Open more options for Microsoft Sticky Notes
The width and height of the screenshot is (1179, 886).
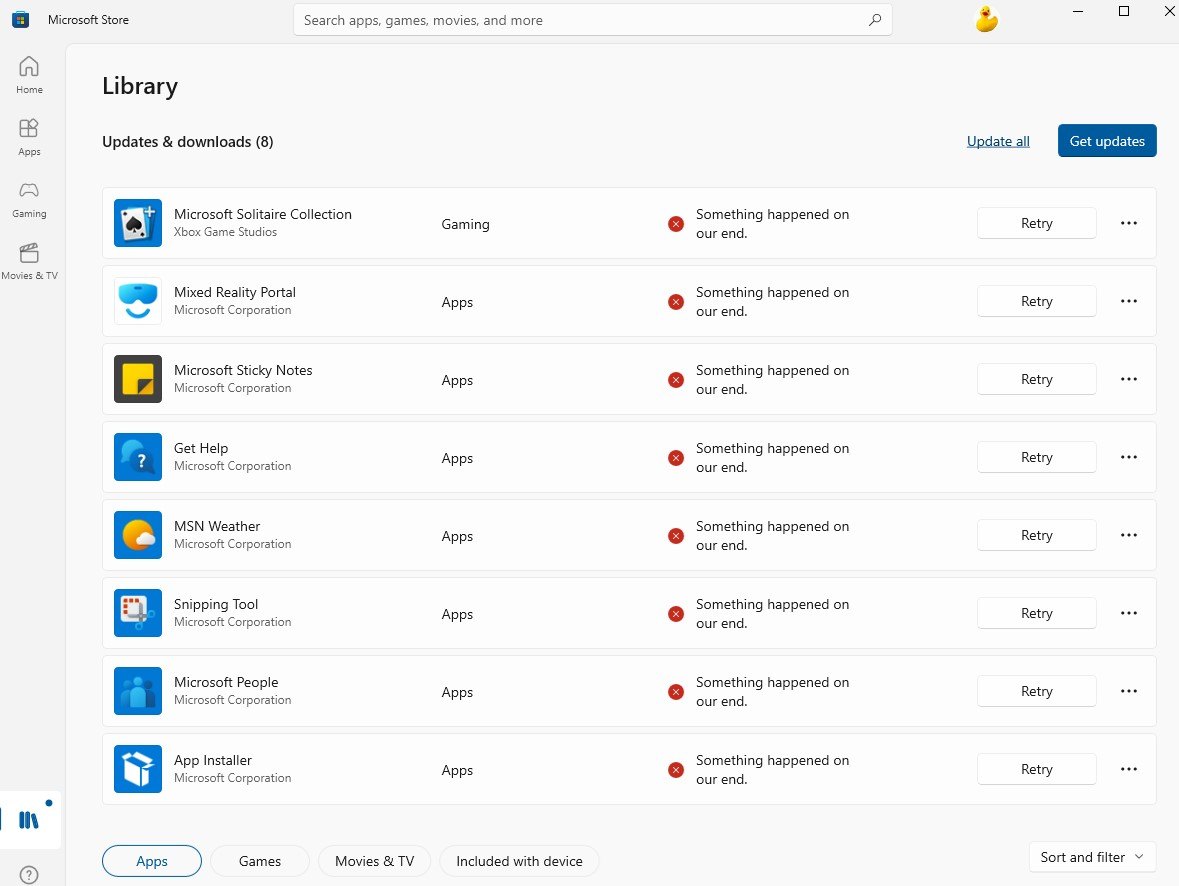pos(1129,379)
